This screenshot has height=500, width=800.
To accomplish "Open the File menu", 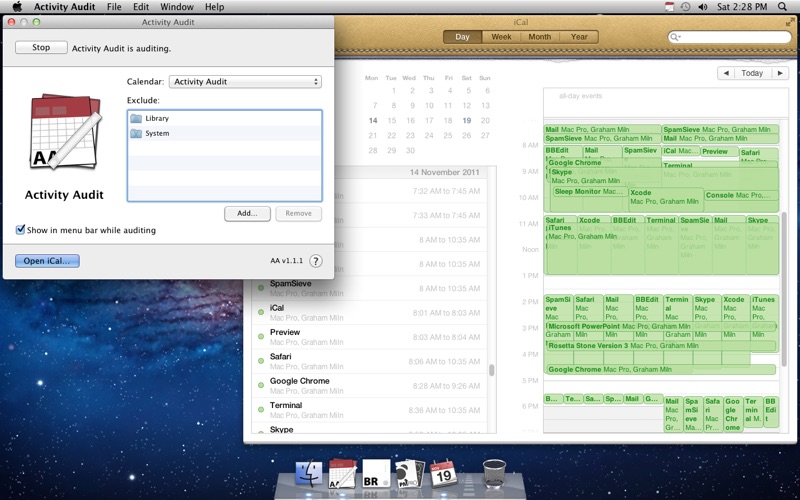I will [114, 7].
